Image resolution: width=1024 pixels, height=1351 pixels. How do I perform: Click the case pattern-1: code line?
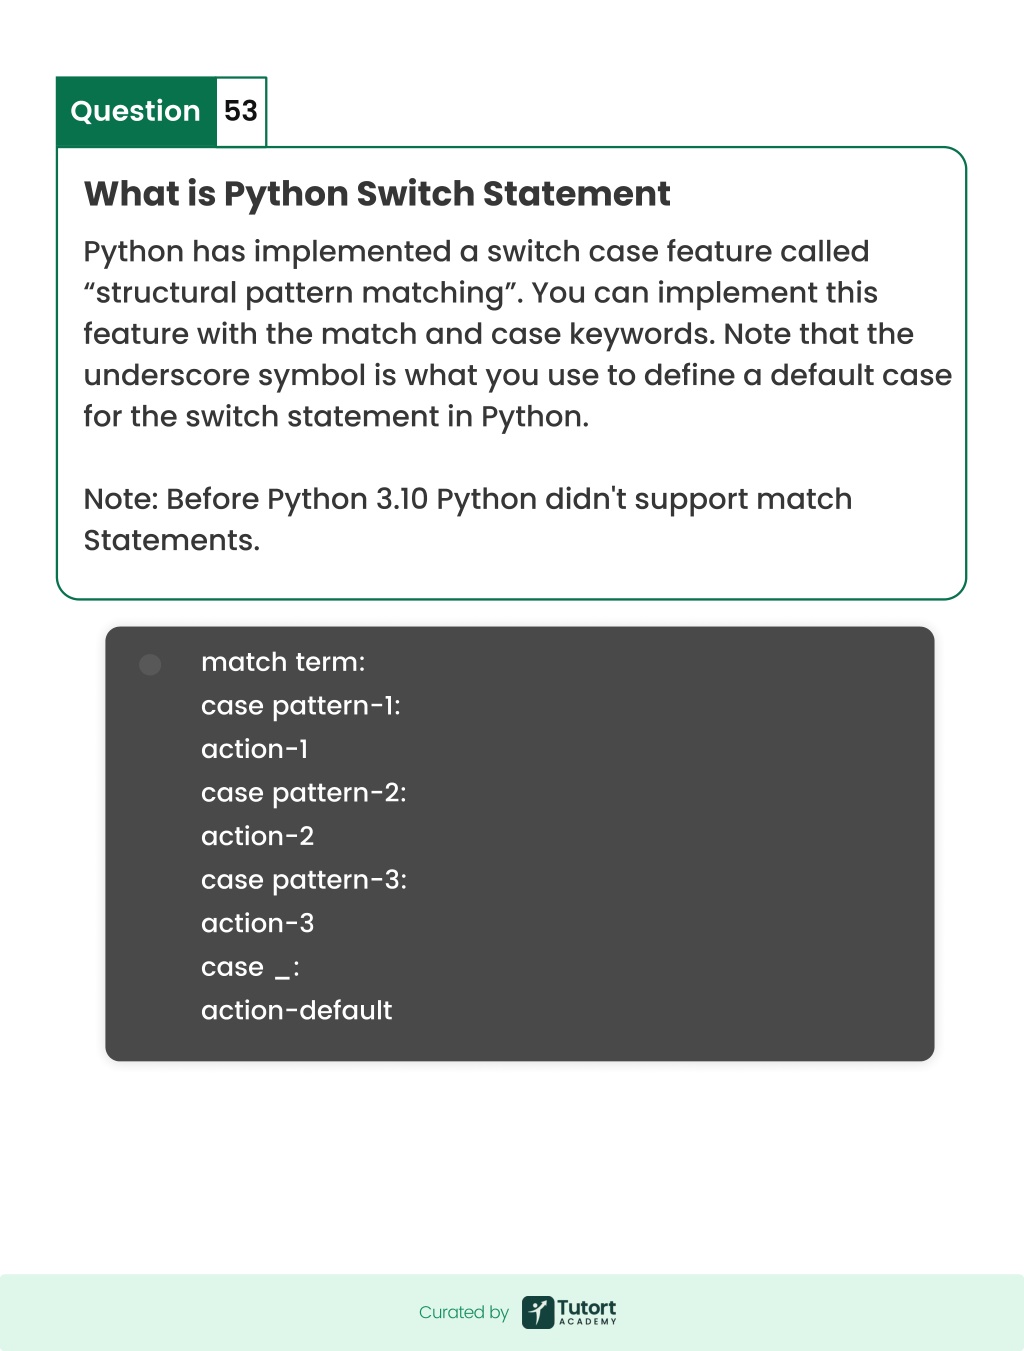(x=301, y=706)
